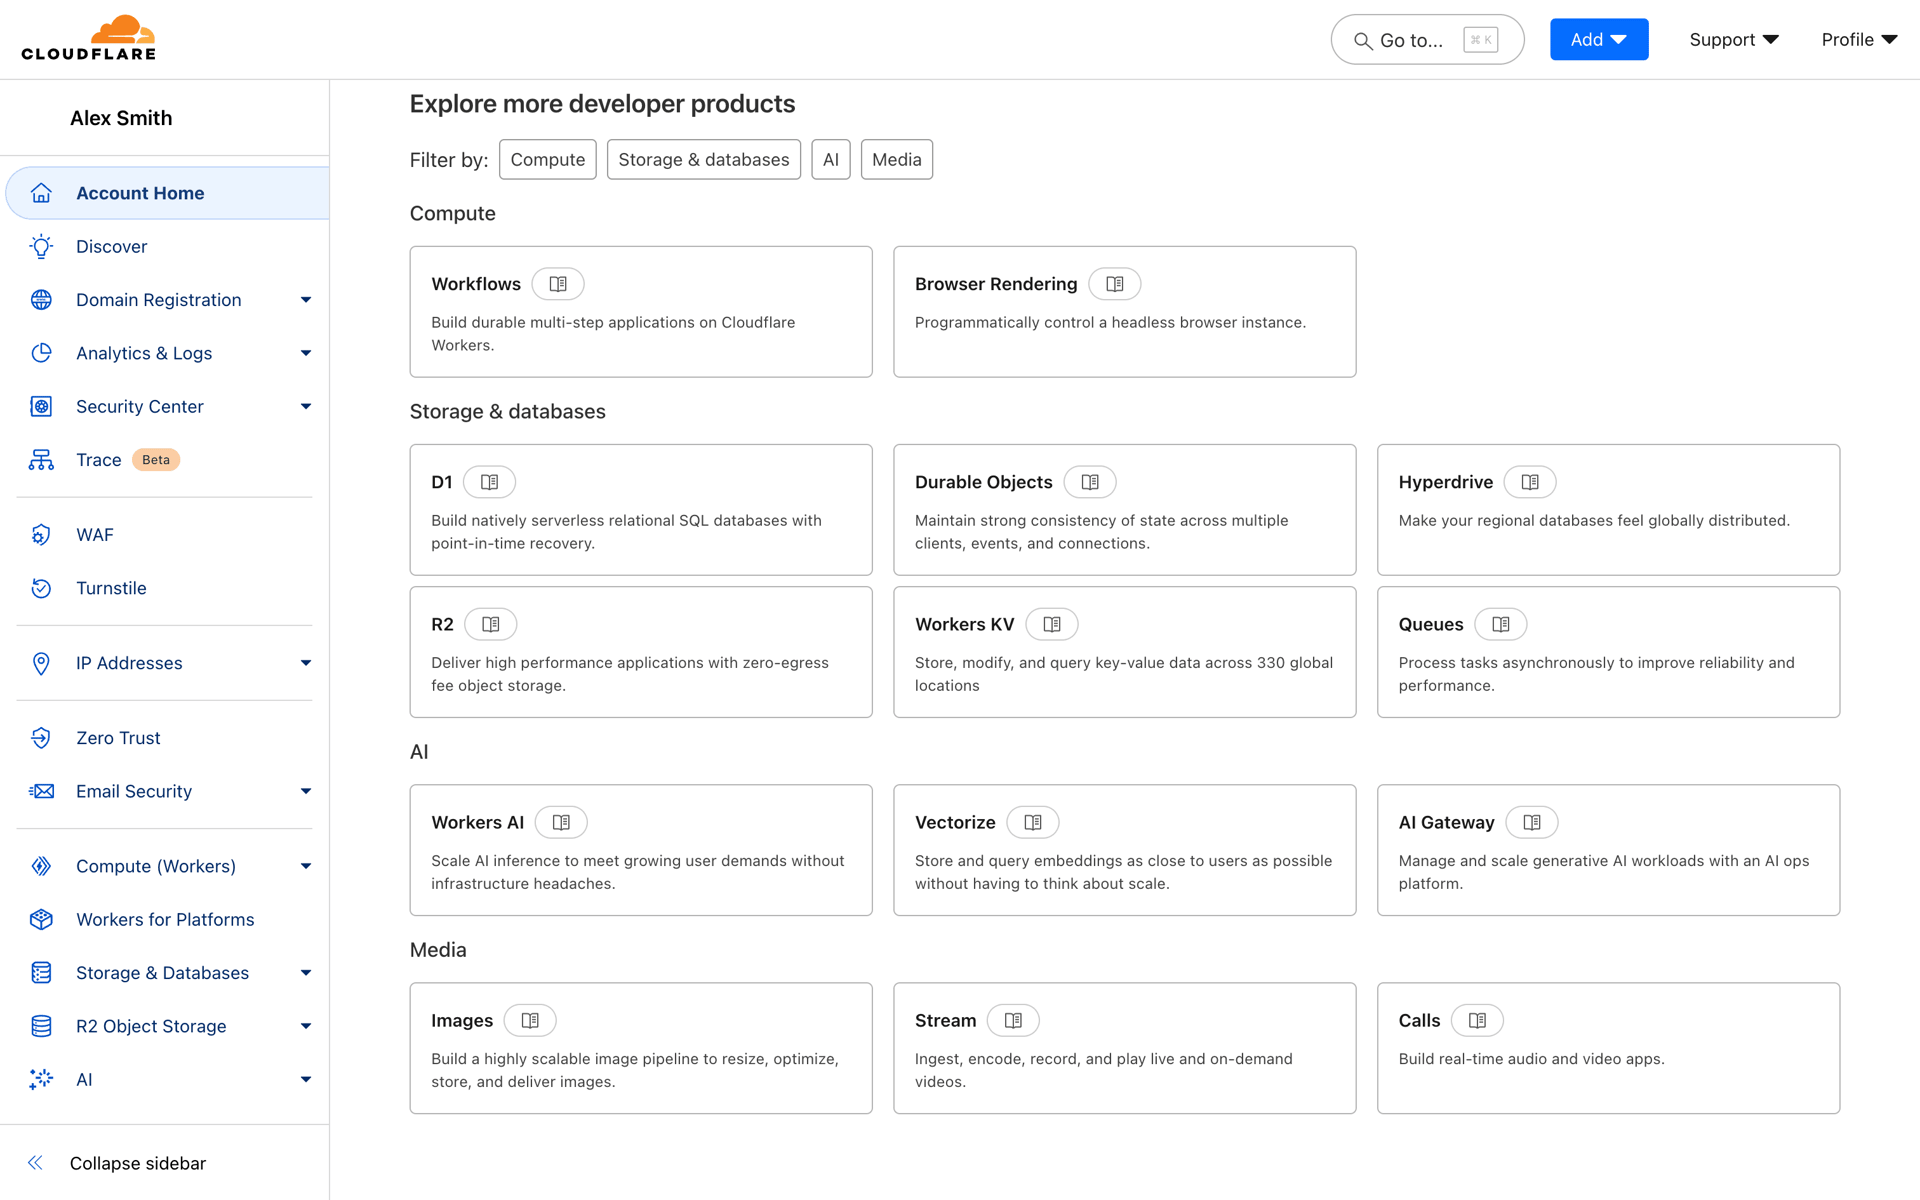Expand Security Center submenu arrow
Viewport: 1920px width, 1200px height.
[306, 406]
